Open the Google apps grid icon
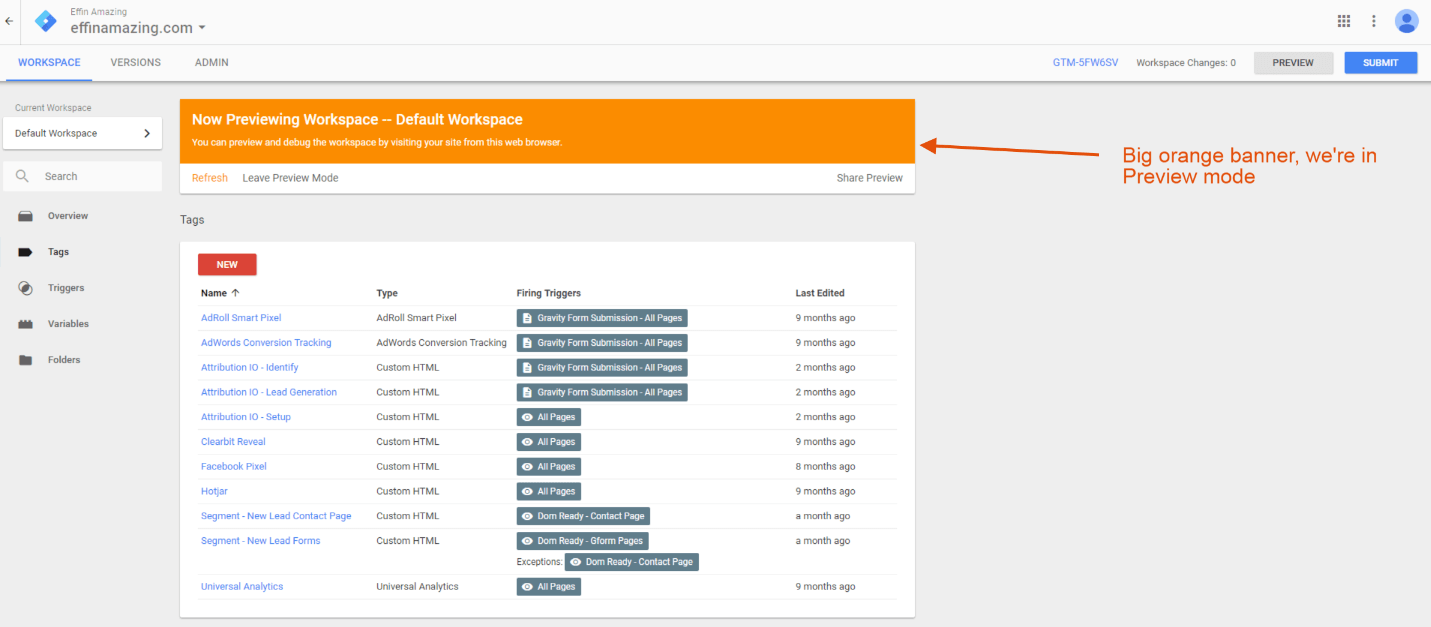The height and width of the screenshot is (627, 1431). (1343, 20)
